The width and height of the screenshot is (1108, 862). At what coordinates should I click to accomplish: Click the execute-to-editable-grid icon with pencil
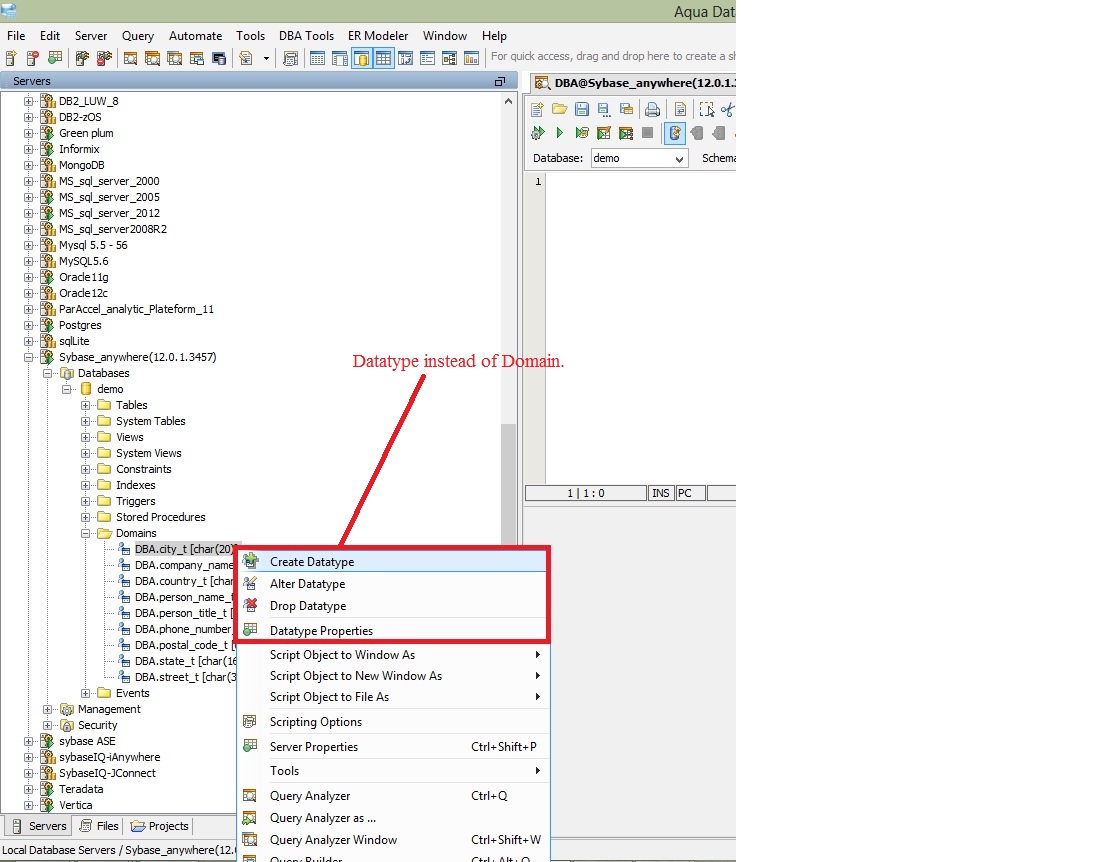603,133
